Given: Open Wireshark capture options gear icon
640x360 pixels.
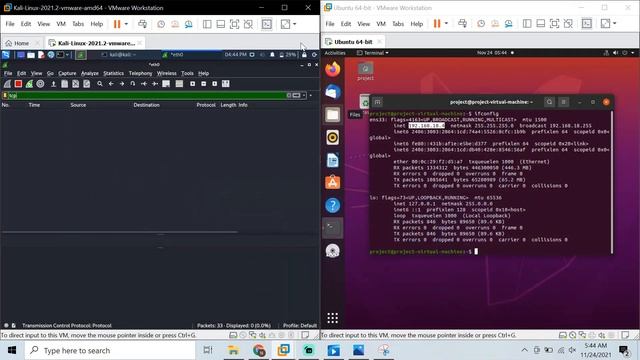Looking at the screenshot, I should [40, 84].
